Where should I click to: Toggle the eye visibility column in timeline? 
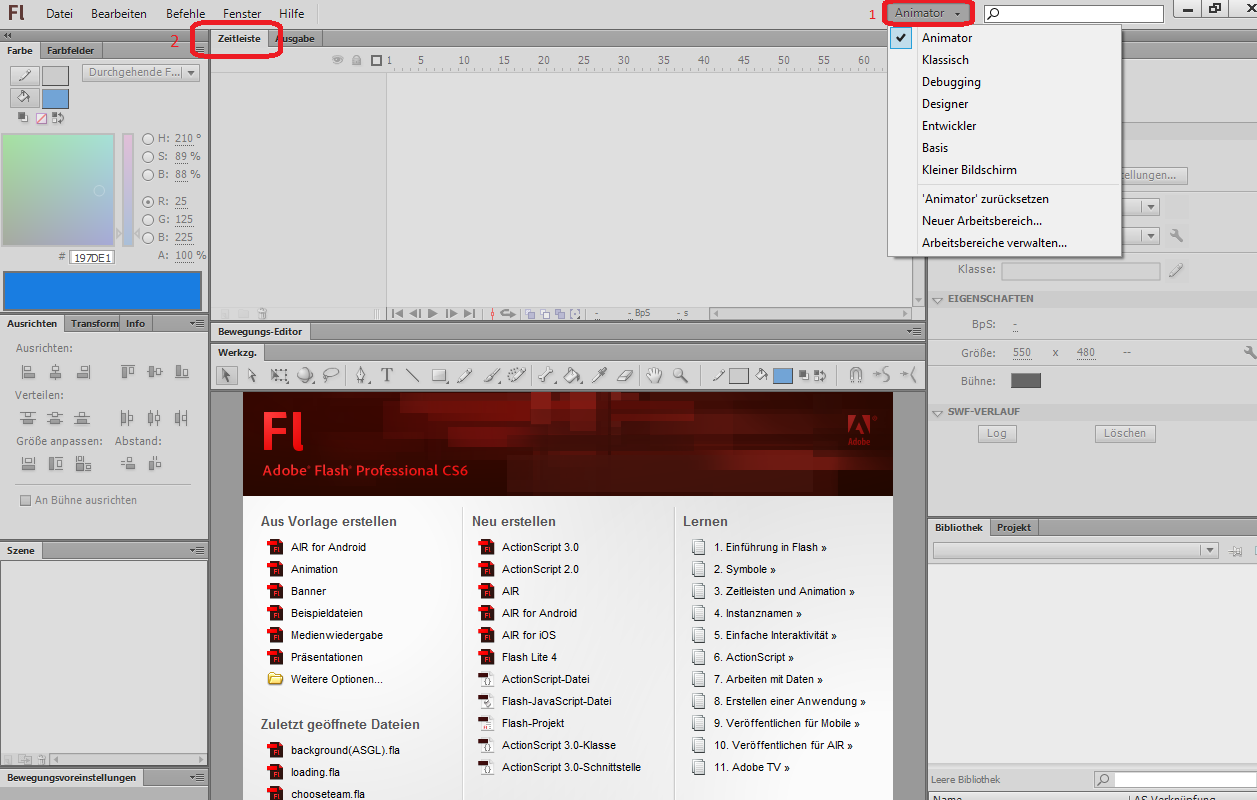coord(338,60)
